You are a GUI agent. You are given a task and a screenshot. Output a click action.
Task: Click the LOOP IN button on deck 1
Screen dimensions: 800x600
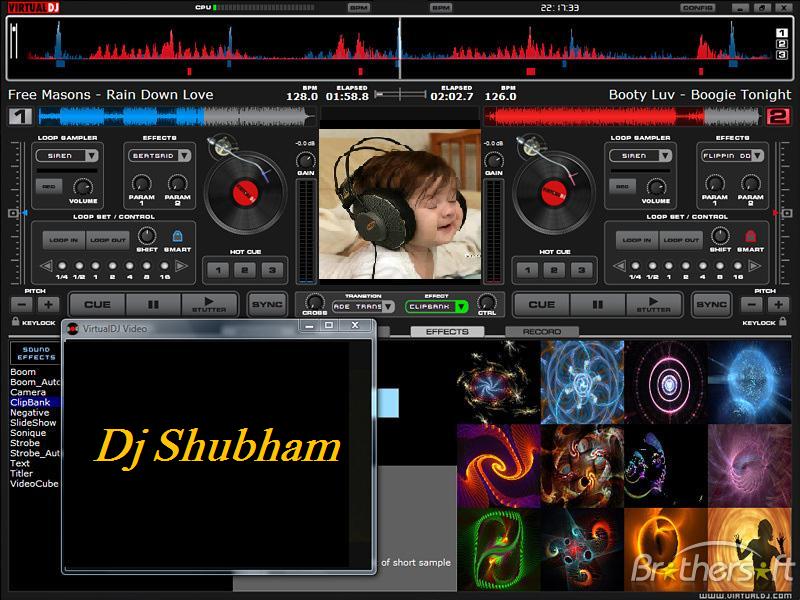[64, 239]
